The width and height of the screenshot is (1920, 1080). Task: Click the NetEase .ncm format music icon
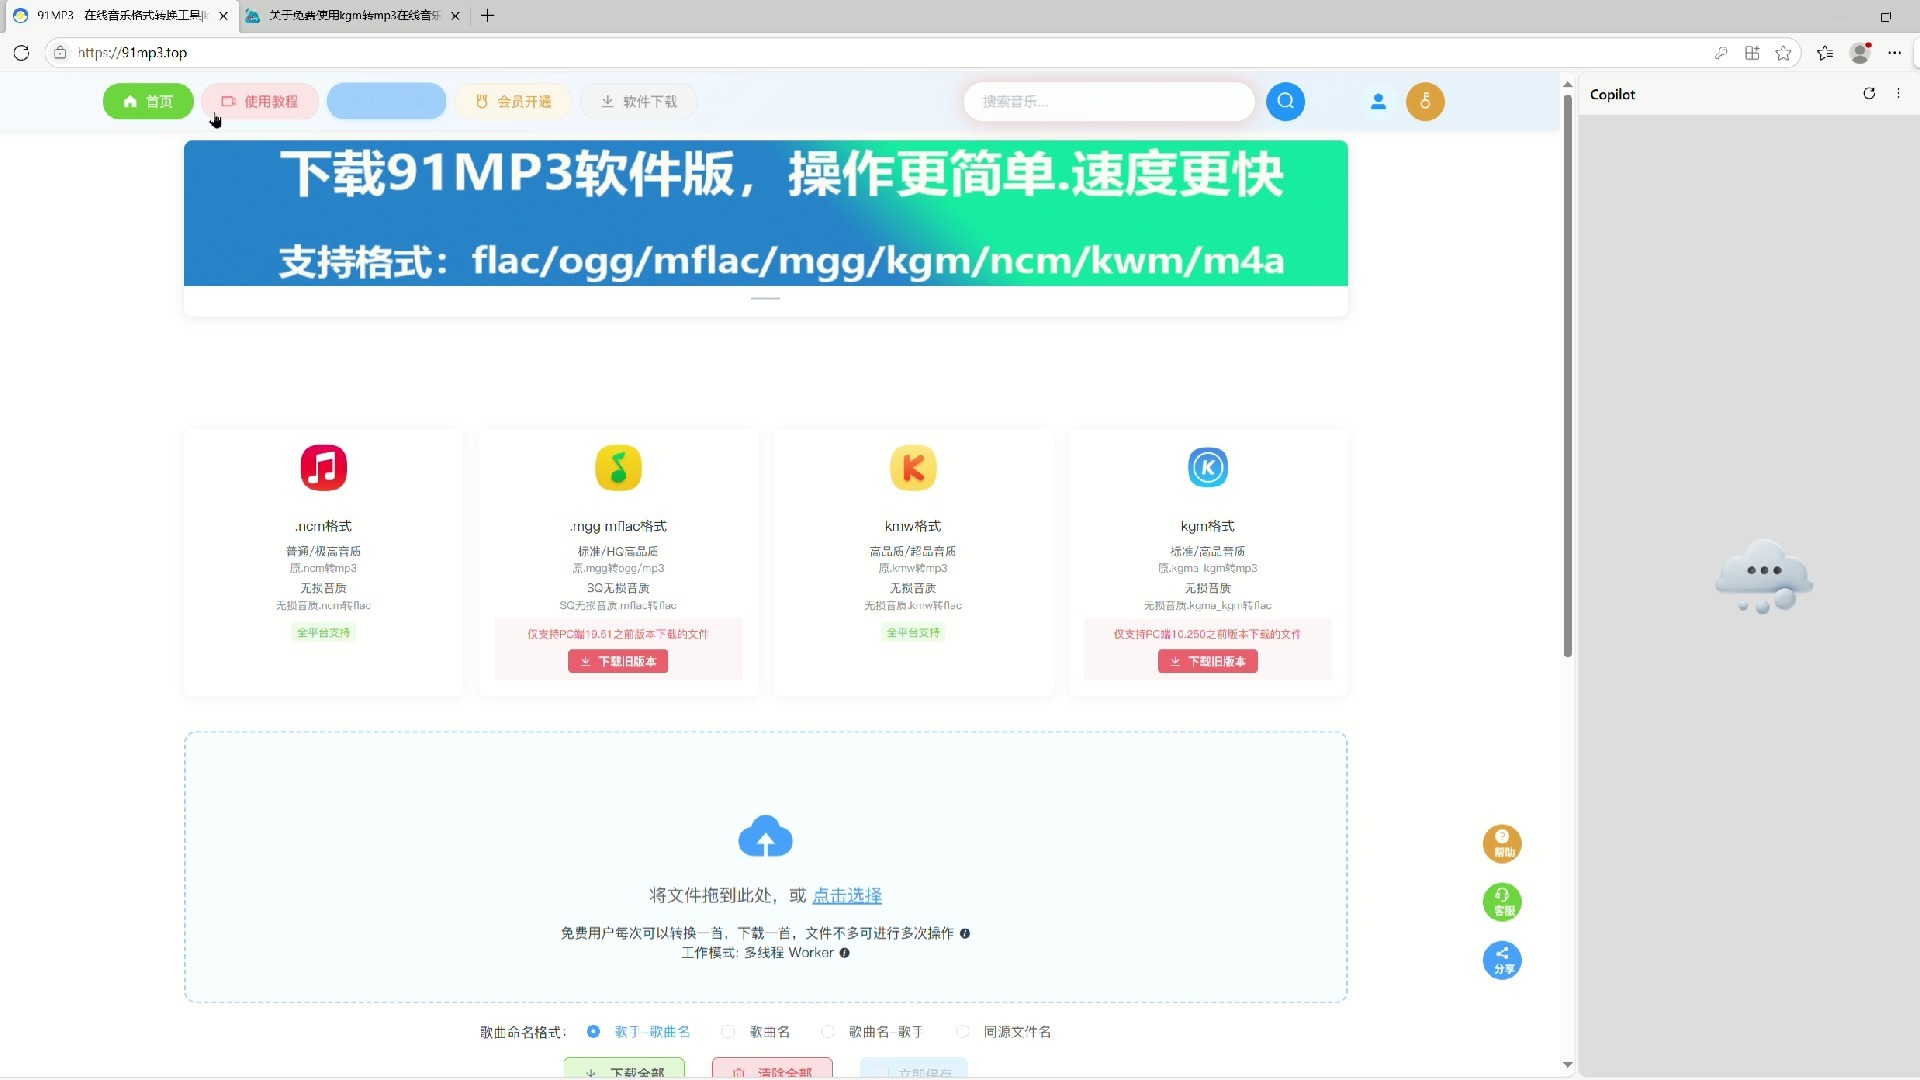pyautogui.click(x=322, y=467)
